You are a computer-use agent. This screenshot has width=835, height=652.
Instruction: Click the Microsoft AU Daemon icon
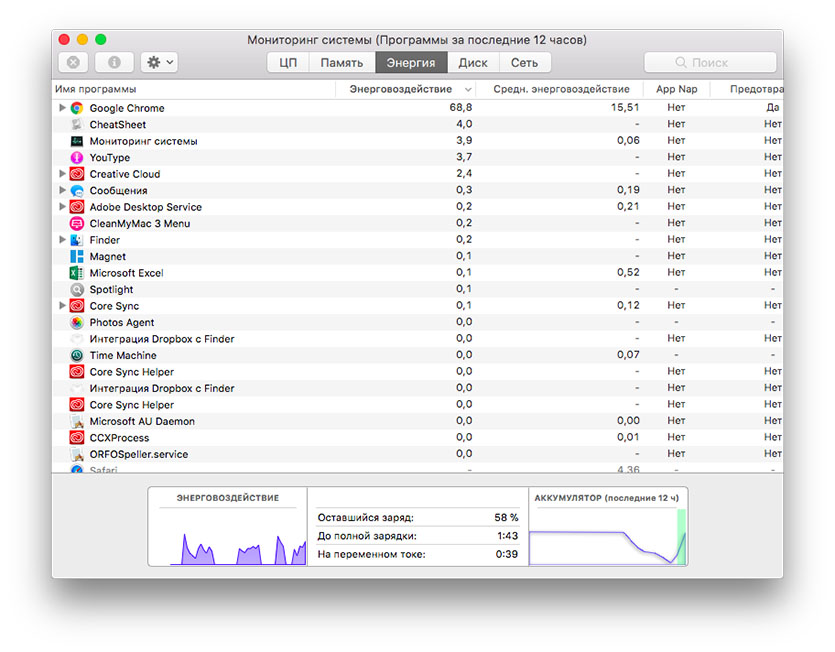pyautogui.click(x=77, y=421)
